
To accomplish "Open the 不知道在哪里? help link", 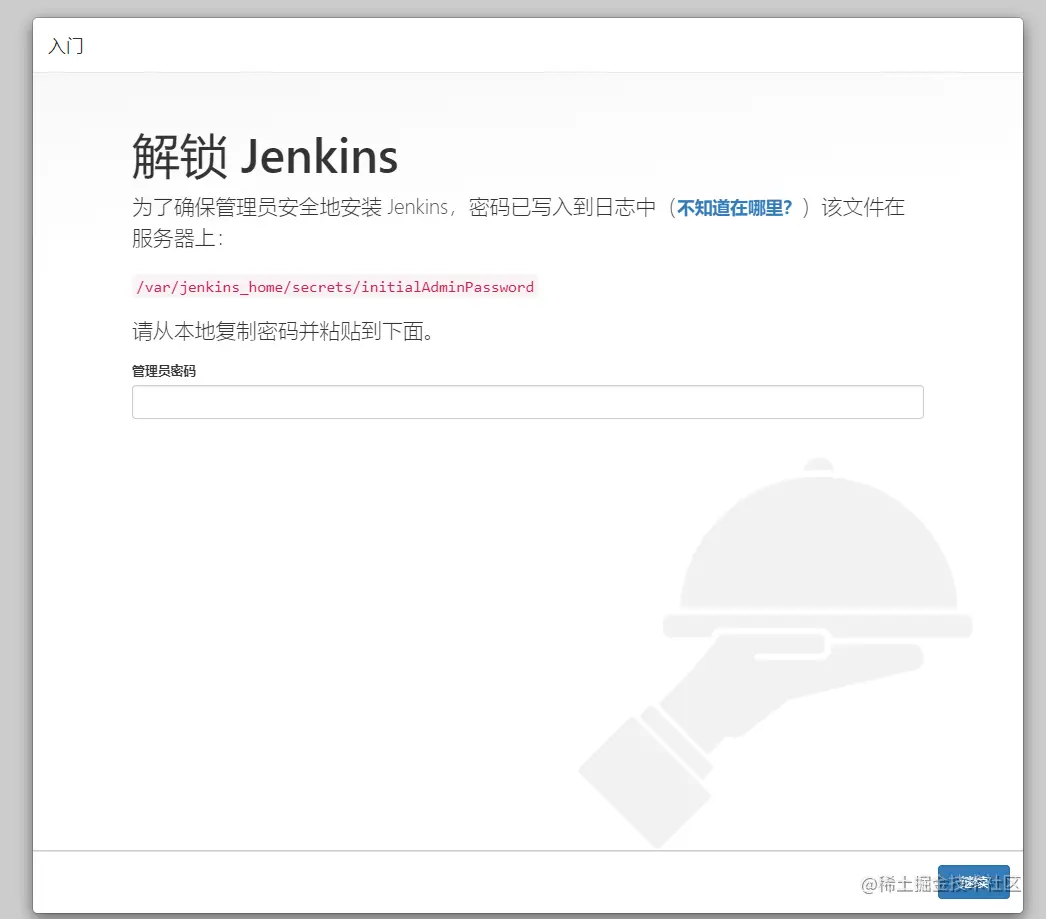I will 734,208.
